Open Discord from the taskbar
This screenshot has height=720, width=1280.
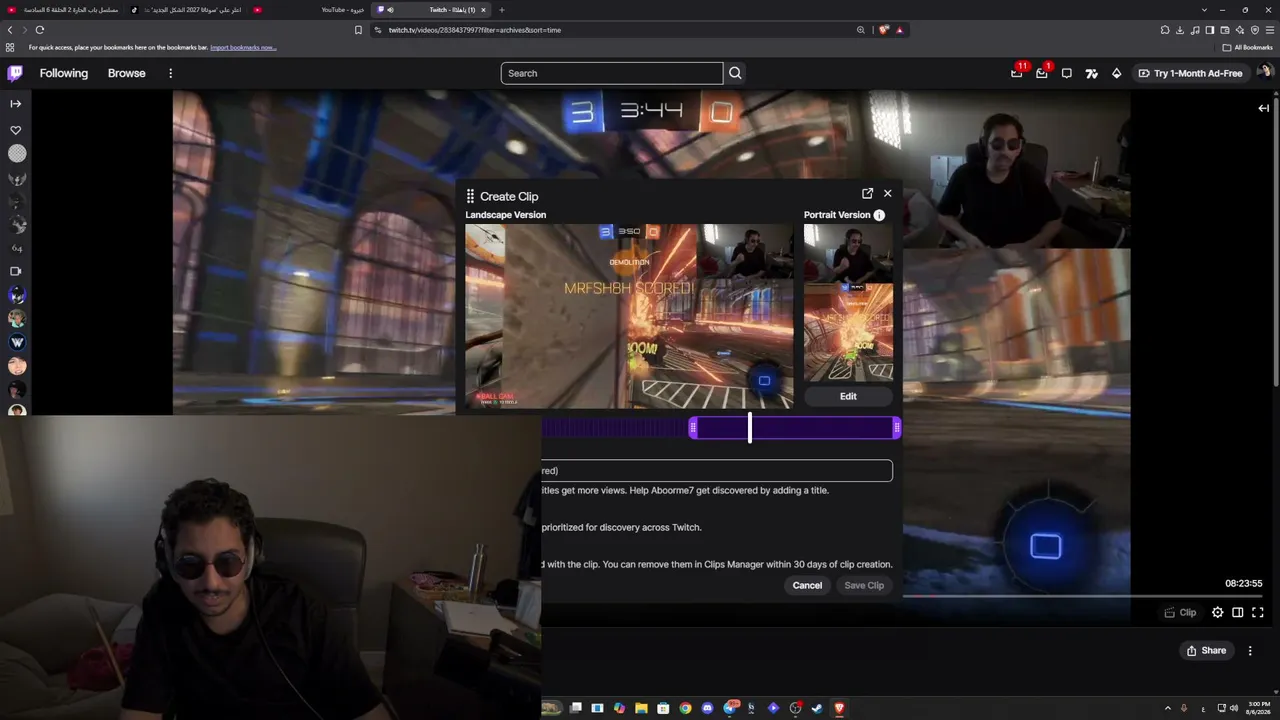click(x=707, y=708)
